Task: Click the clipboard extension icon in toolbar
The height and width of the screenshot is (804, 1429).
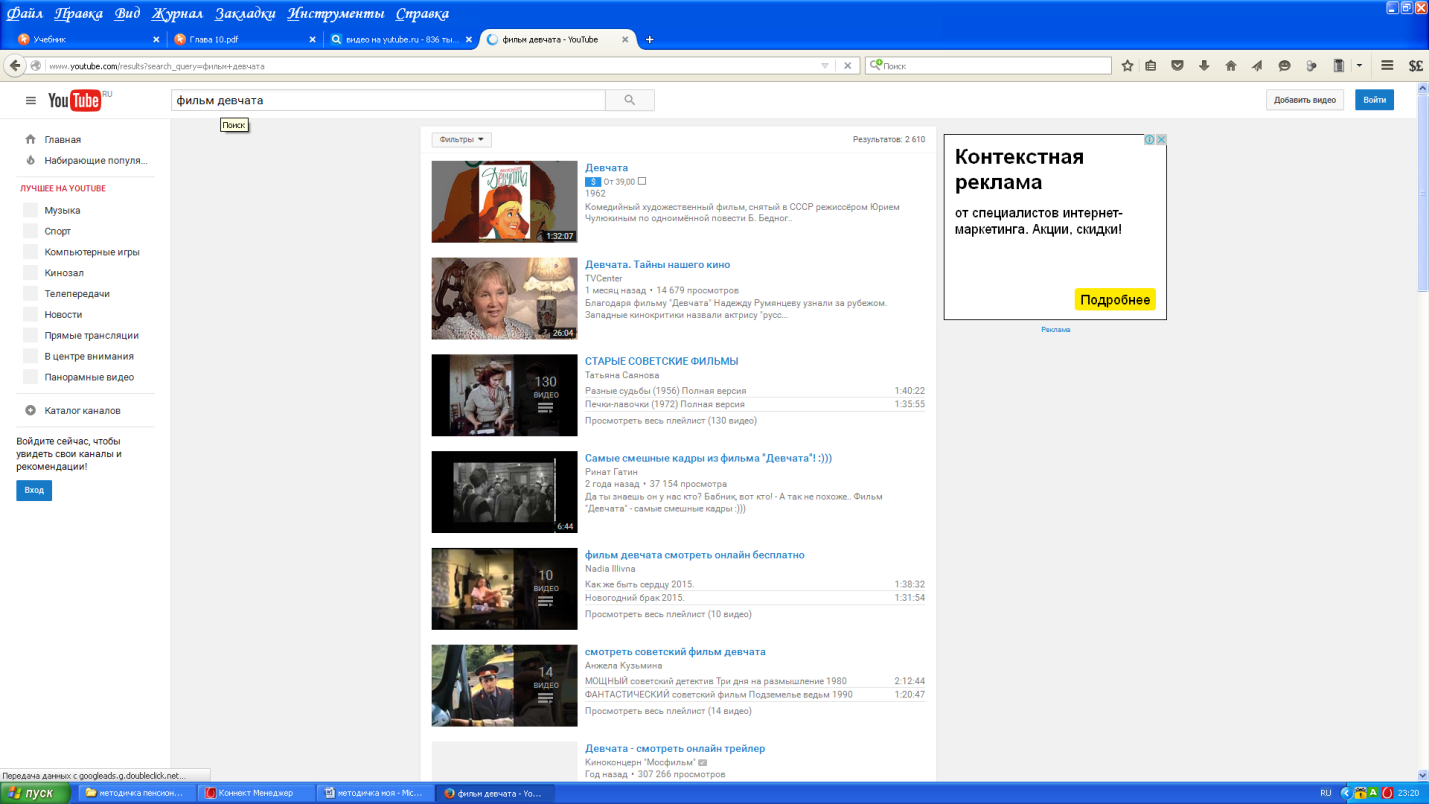Action: (x=1338, y=66)
